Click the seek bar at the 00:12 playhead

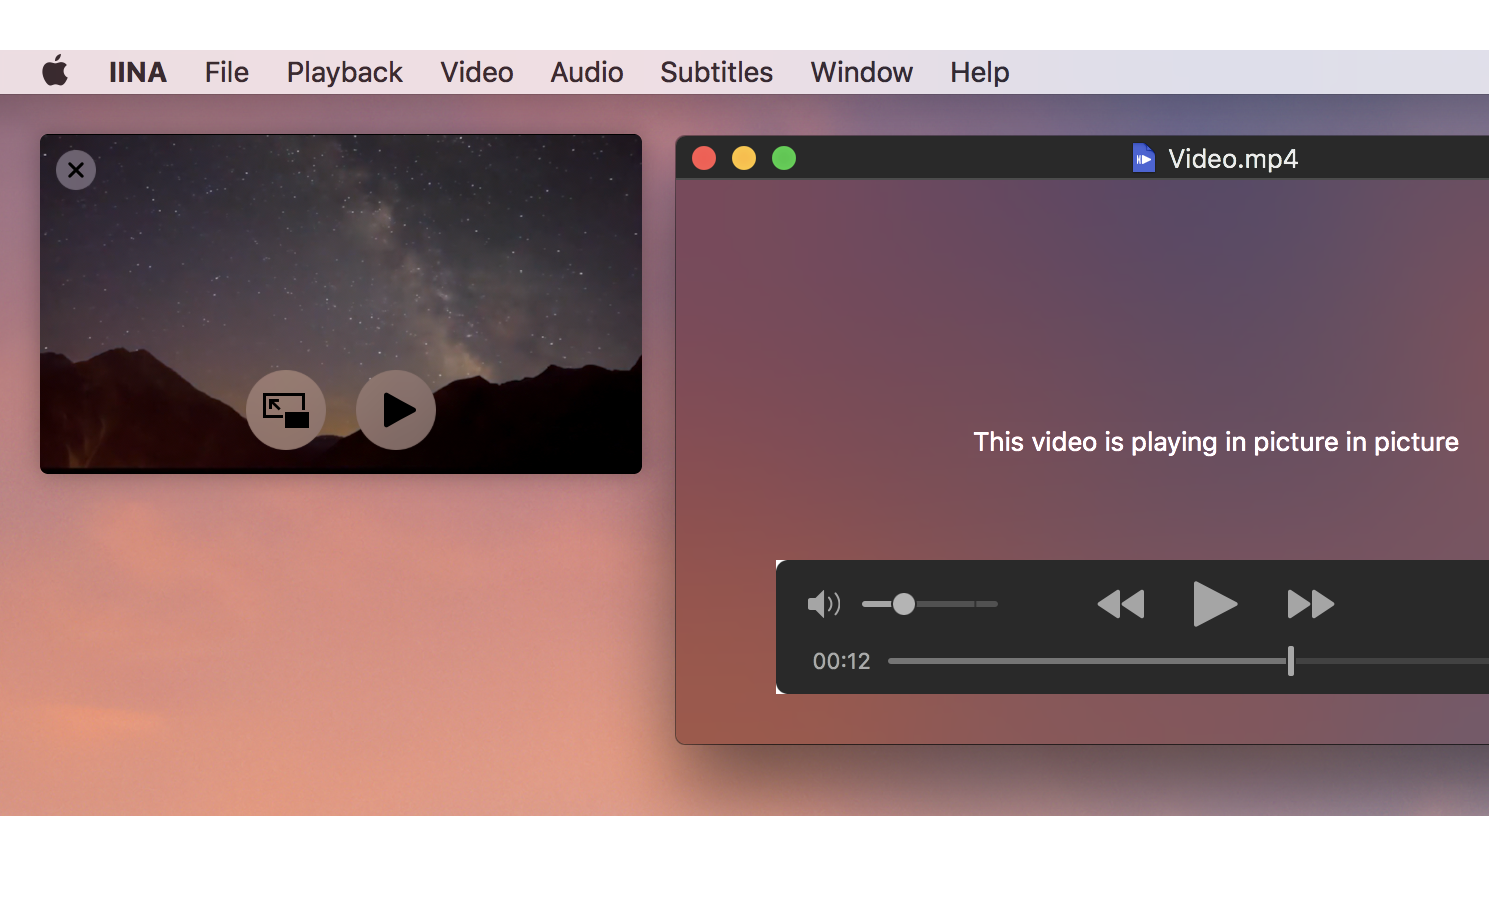[1289, 660]
